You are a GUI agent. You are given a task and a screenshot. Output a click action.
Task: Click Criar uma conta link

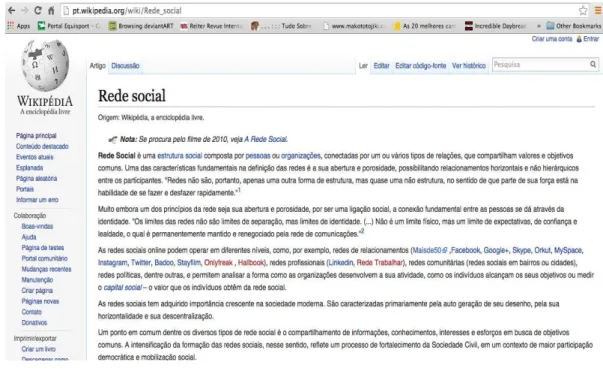[x=552, y=39]
